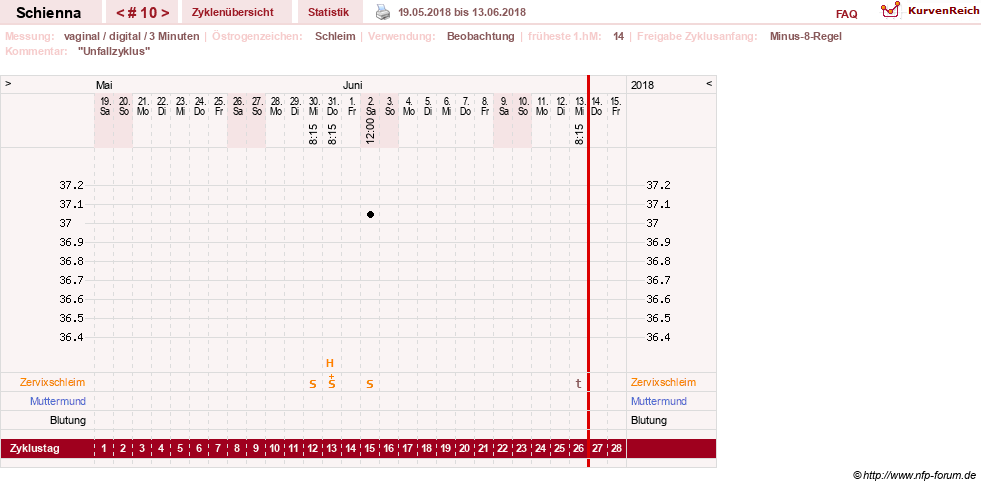Click the Schienna user name
981x487 pixels.
48,13
